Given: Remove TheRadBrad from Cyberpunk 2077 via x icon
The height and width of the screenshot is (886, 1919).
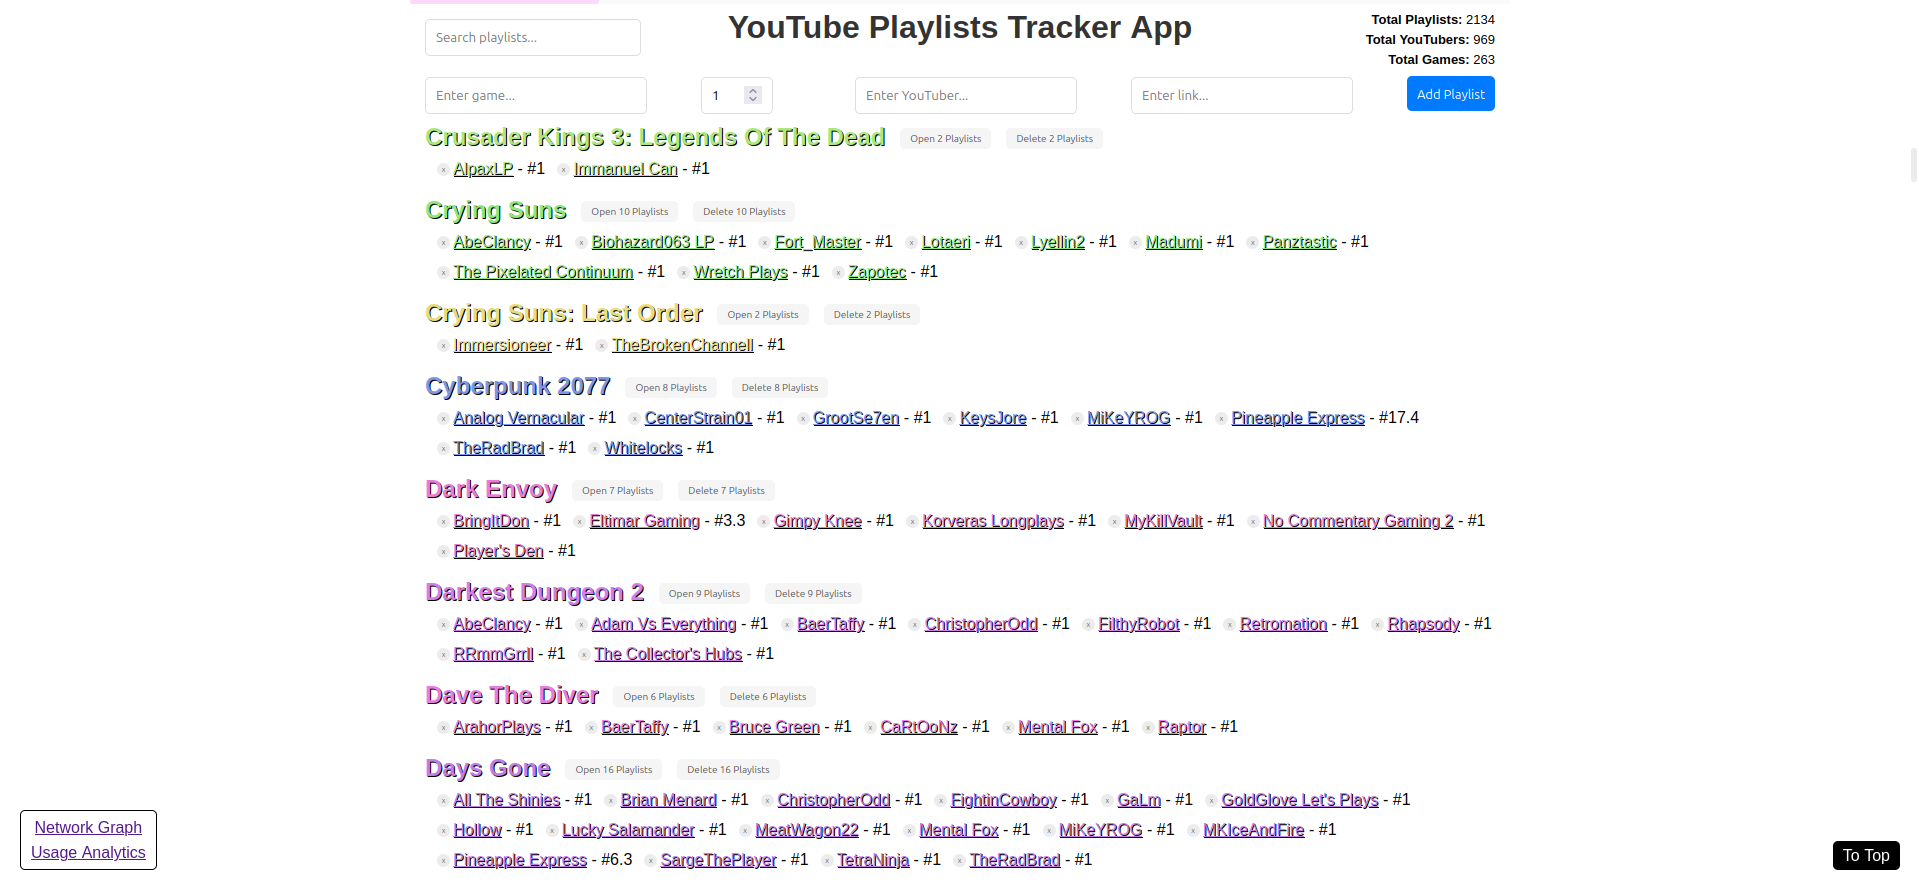Looking at the screenshot, I should [x=442, y=448].
